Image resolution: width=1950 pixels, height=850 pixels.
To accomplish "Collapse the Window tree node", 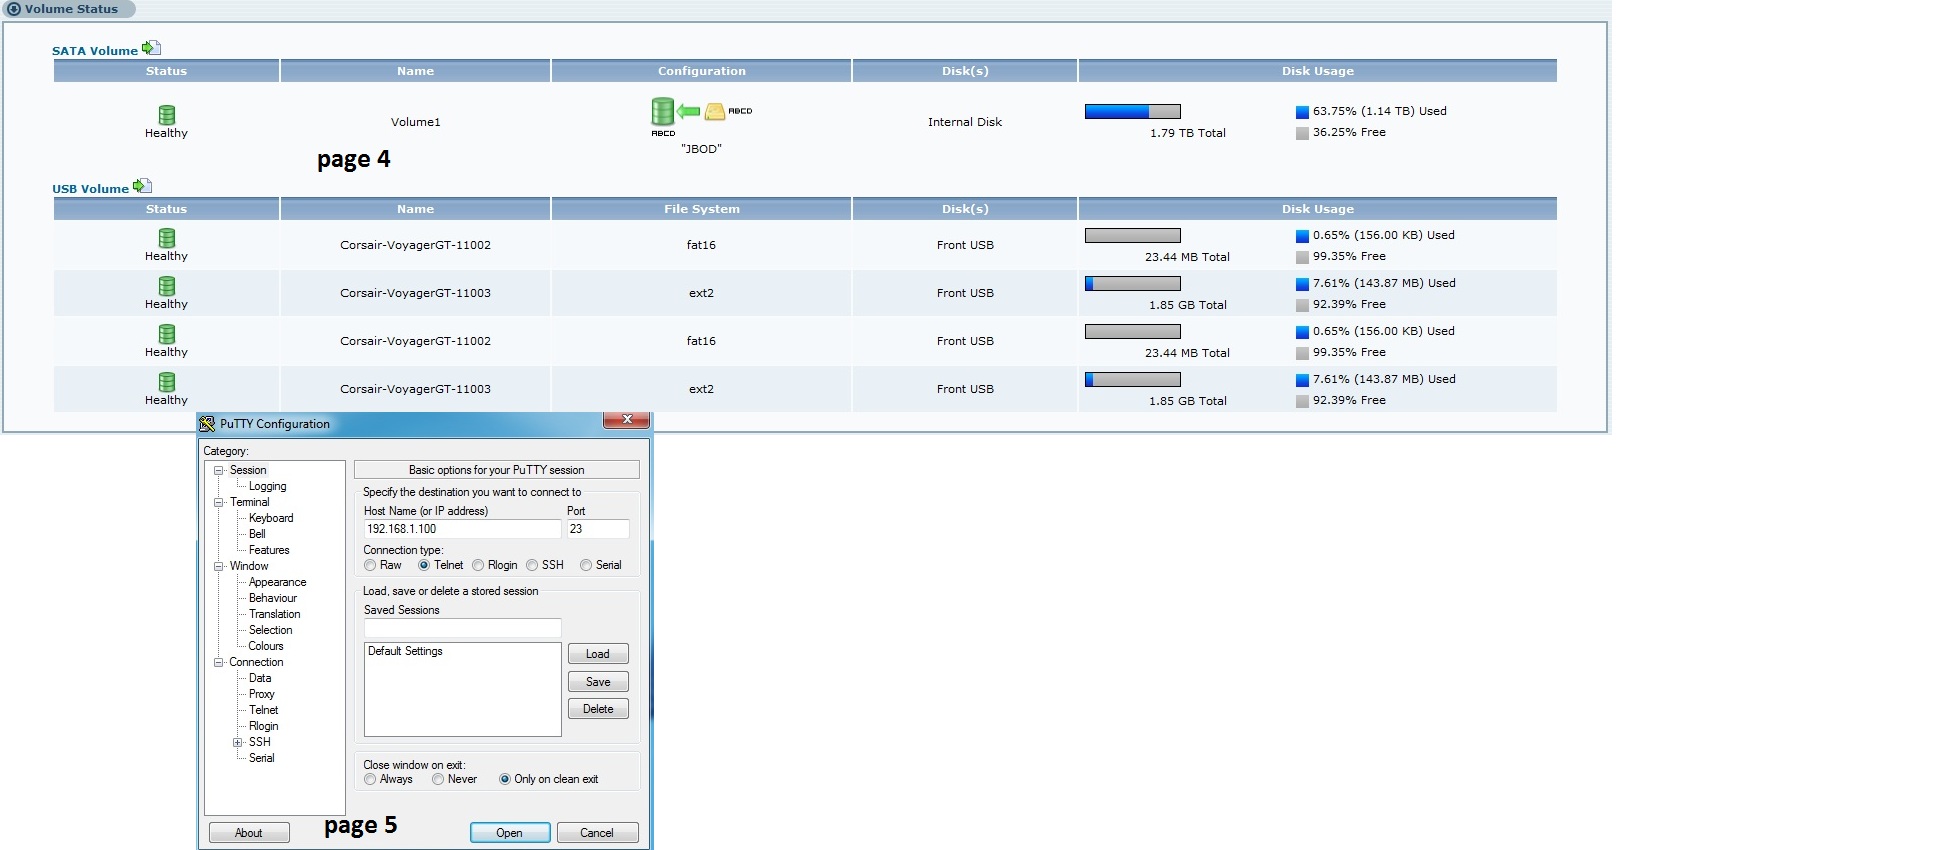I will (219, 566).
